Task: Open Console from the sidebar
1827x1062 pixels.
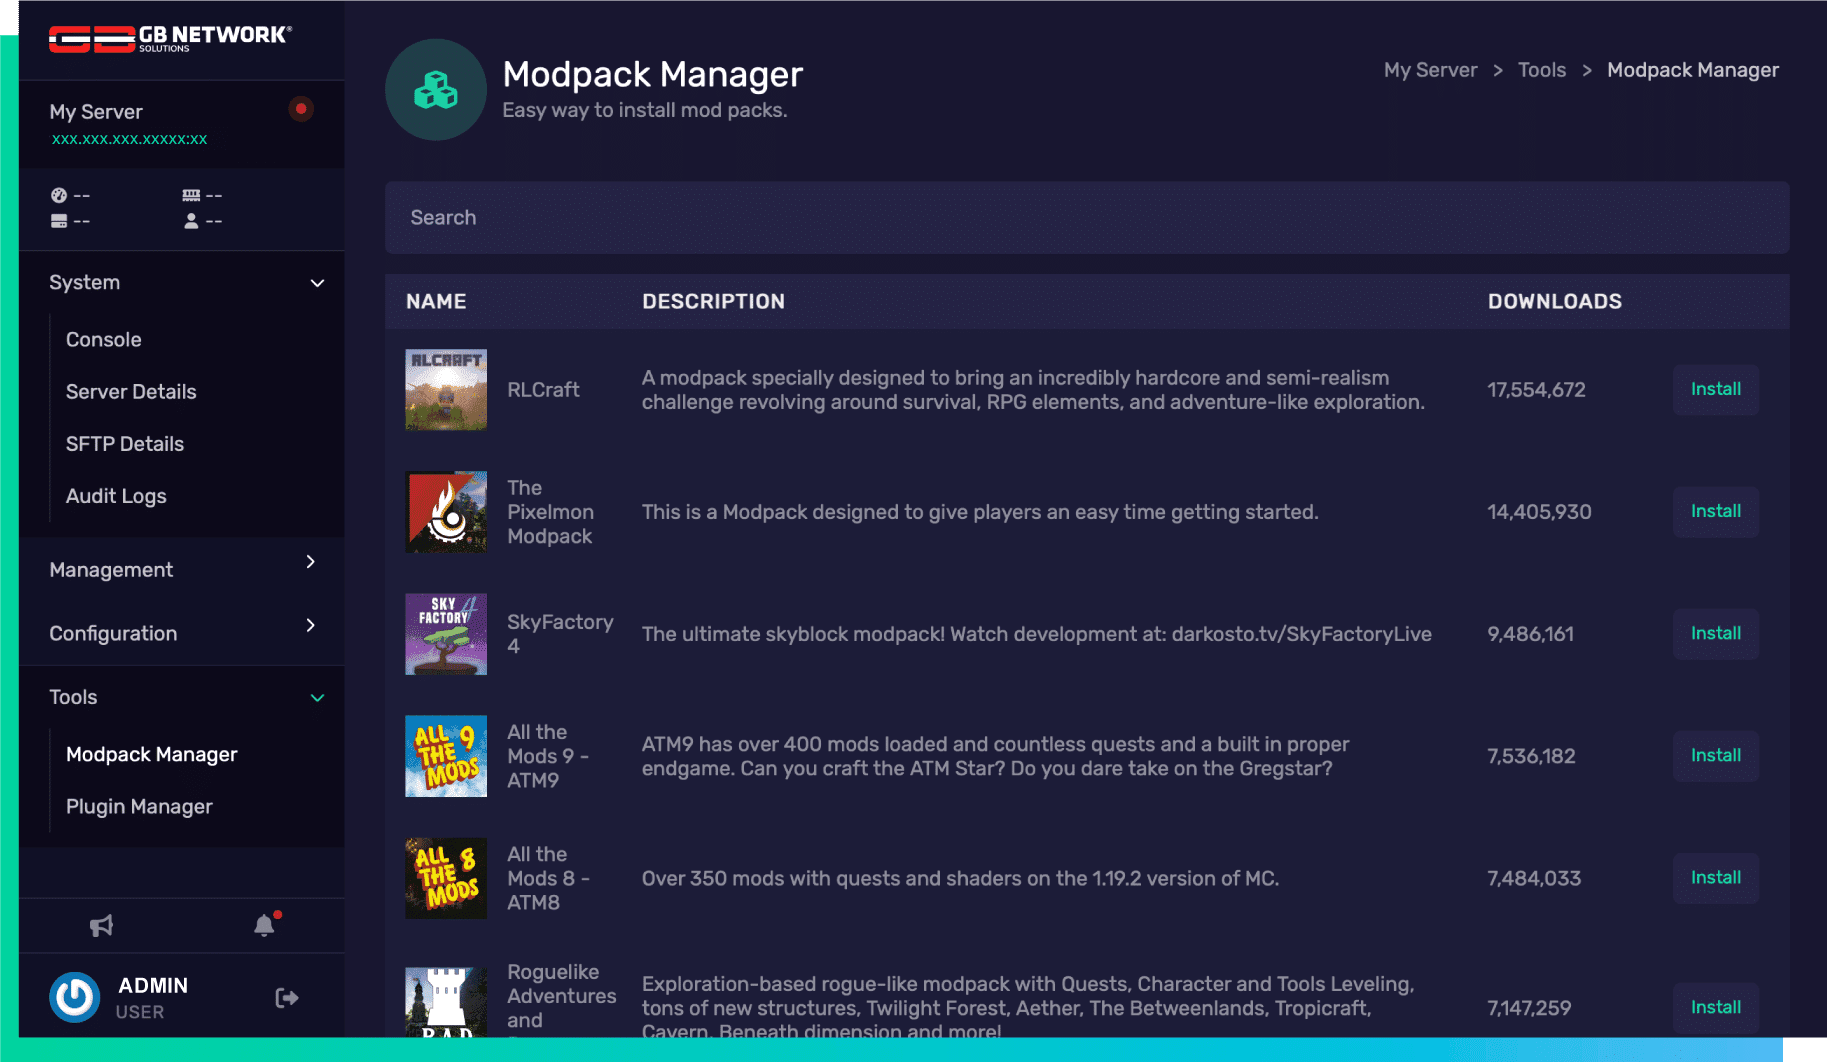Action: (104, 340)
